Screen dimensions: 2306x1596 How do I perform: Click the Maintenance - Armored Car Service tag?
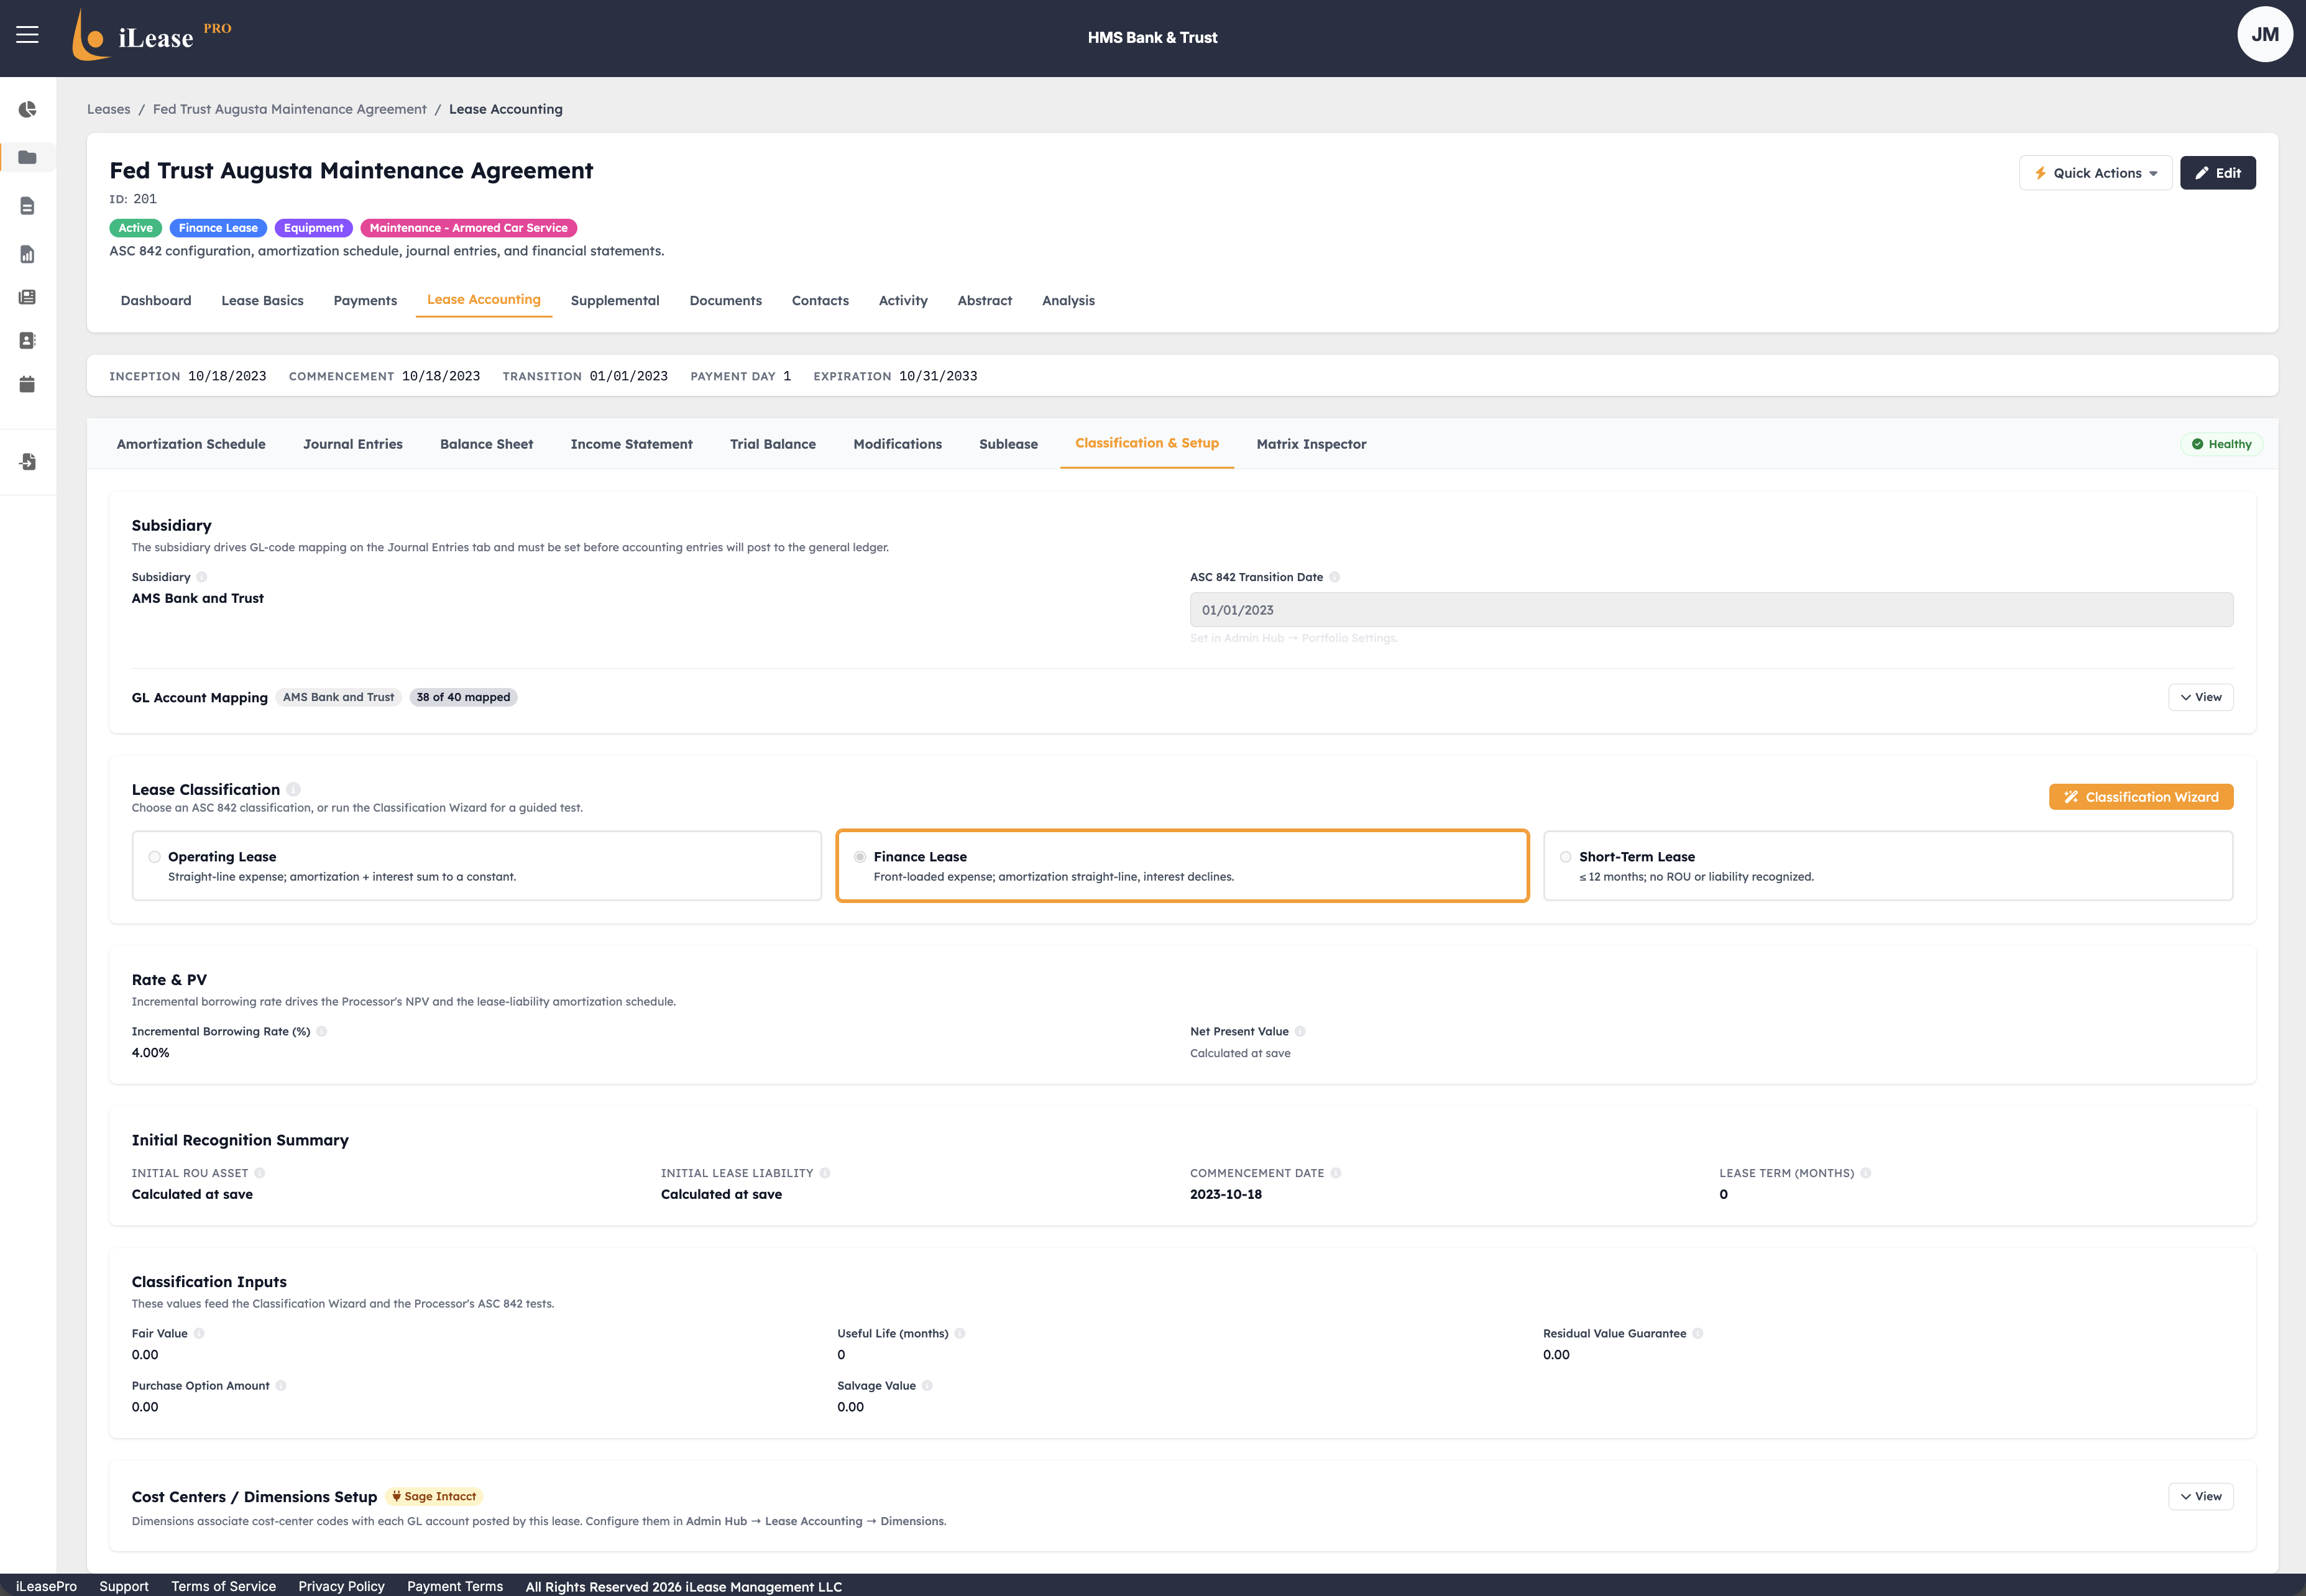(468, 228)
